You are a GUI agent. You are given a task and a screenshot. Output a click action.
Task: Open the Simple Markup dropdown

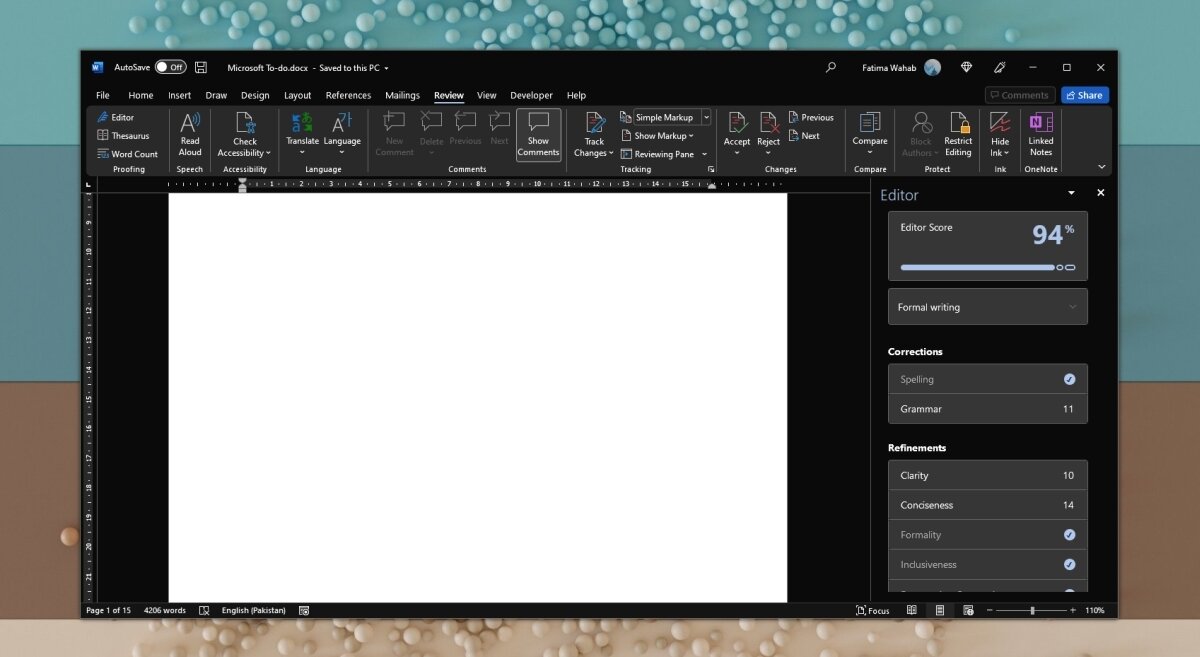pyautogui.click(x=706, y=117)
